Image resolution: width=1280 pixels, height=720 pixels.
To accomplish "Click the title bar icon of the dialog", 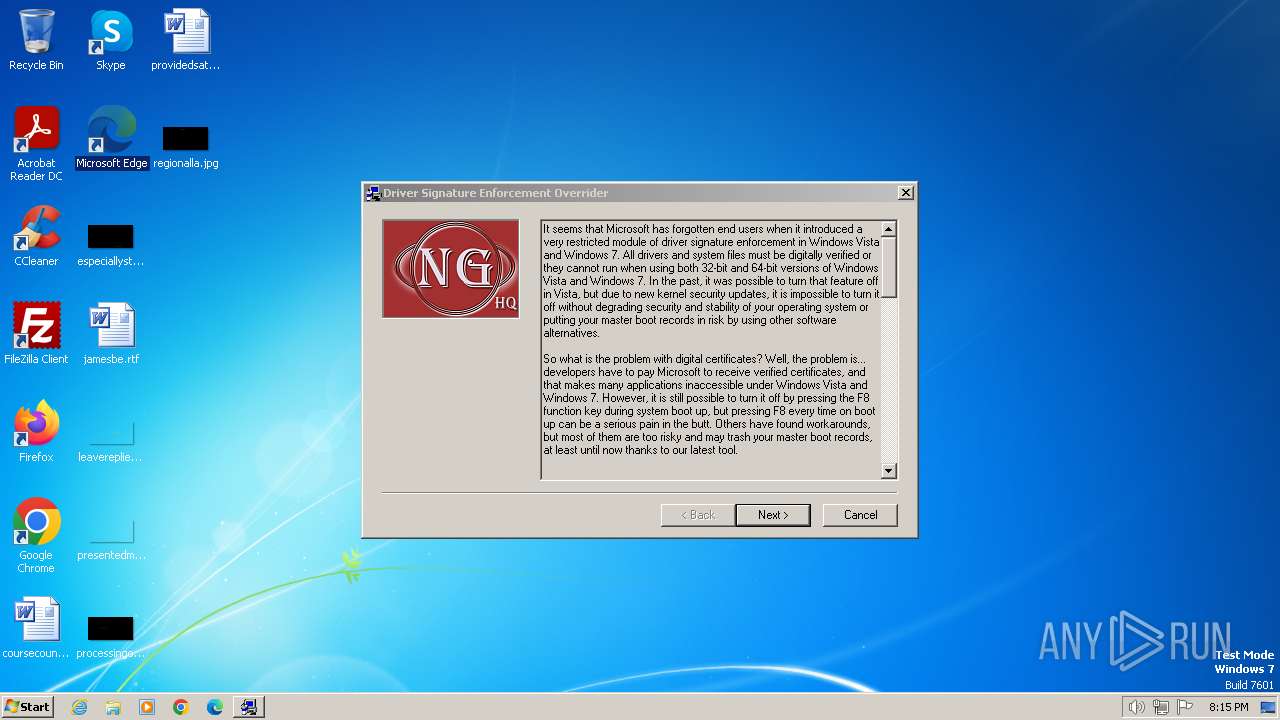I will pyautogui.click(x=373, y=193).
